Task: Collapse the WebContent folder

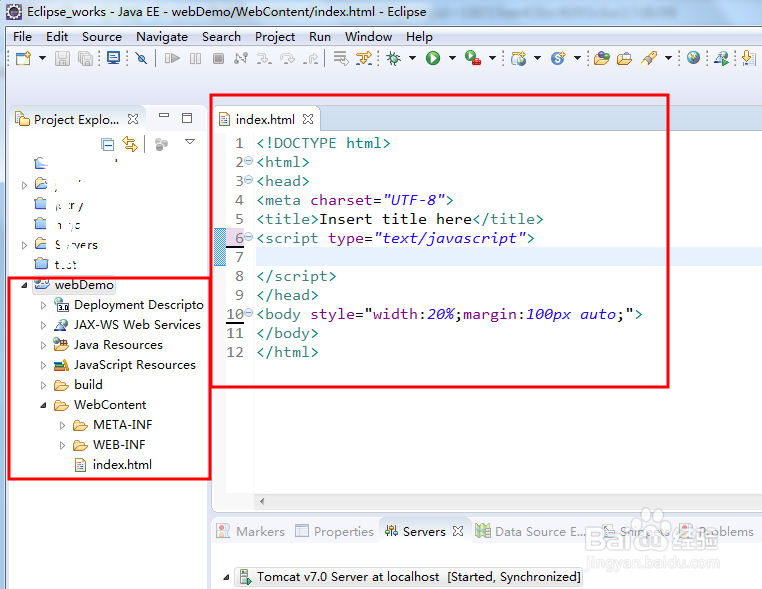Action: 43,405
